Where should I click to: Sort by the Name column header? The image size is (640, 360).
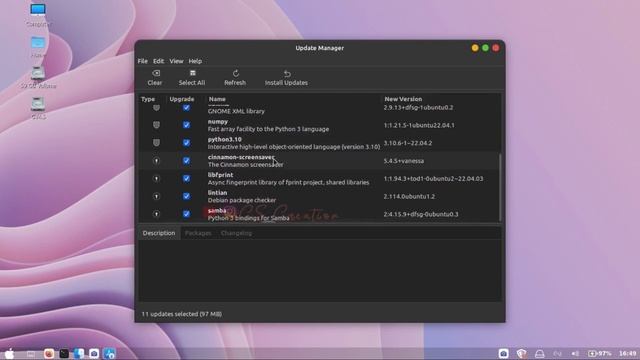[x=217, y=99]
